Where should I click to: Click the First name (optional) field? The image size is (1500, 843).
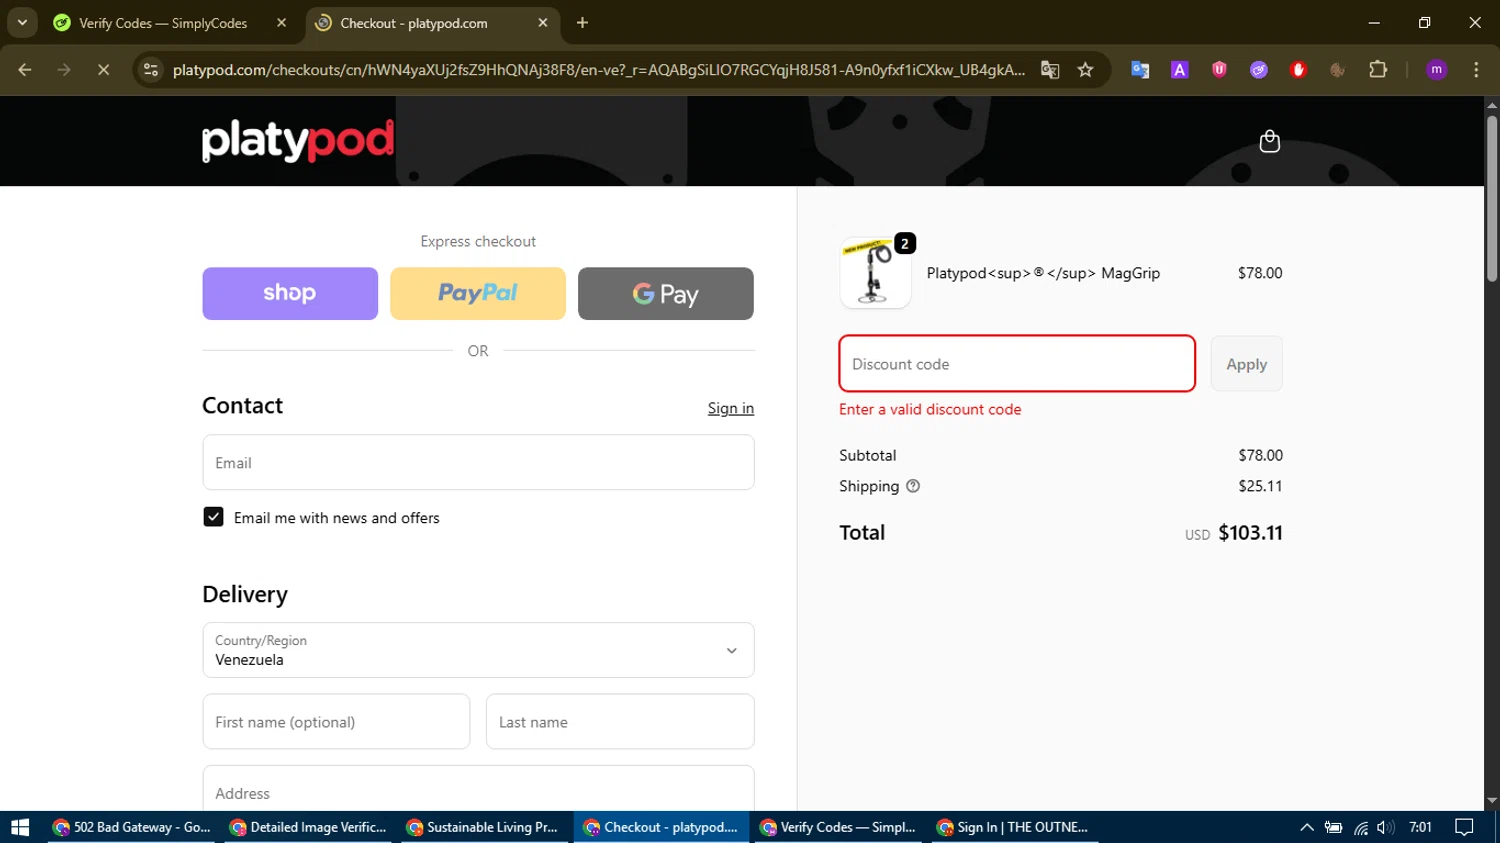(x=336, y=721)
